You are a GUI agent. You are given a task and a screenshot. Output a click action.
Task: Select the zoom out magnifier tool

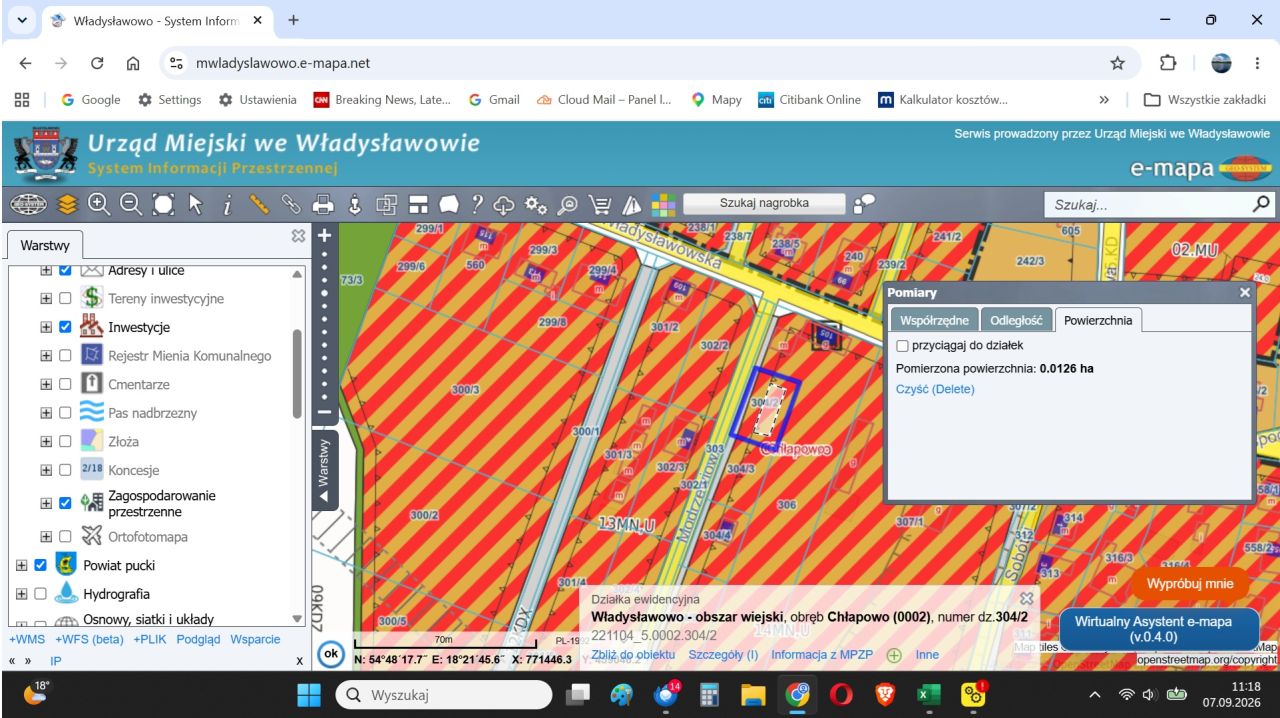pyautogui.click(x=131, y=204)
